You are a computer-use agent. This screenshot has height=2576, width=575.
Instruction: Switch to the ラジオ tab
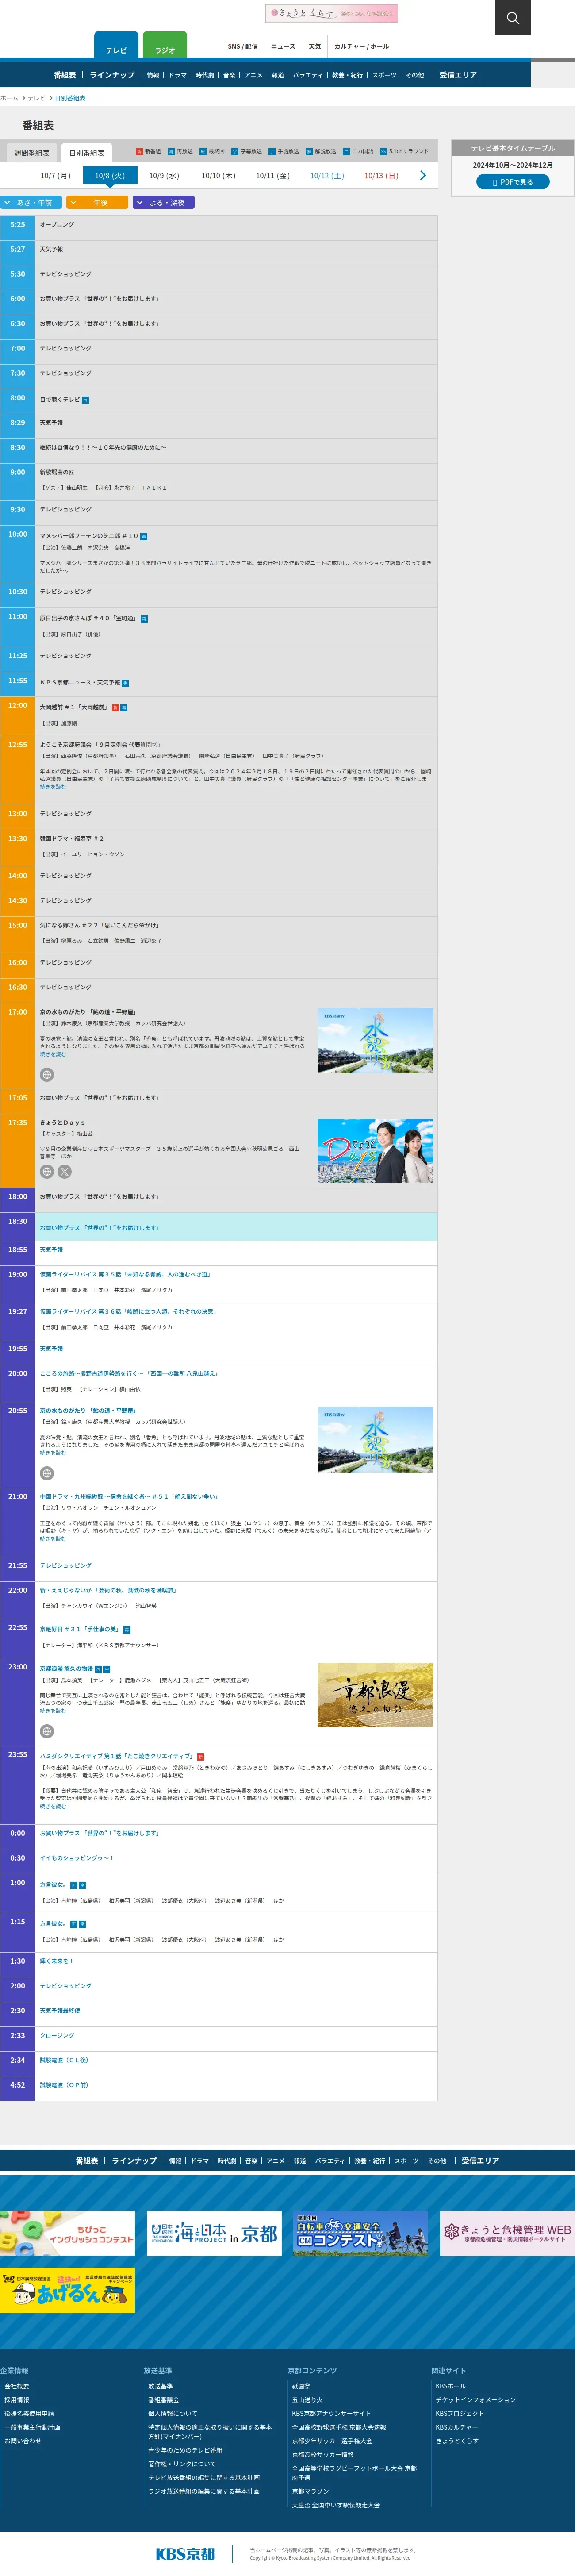pos(165,46)
